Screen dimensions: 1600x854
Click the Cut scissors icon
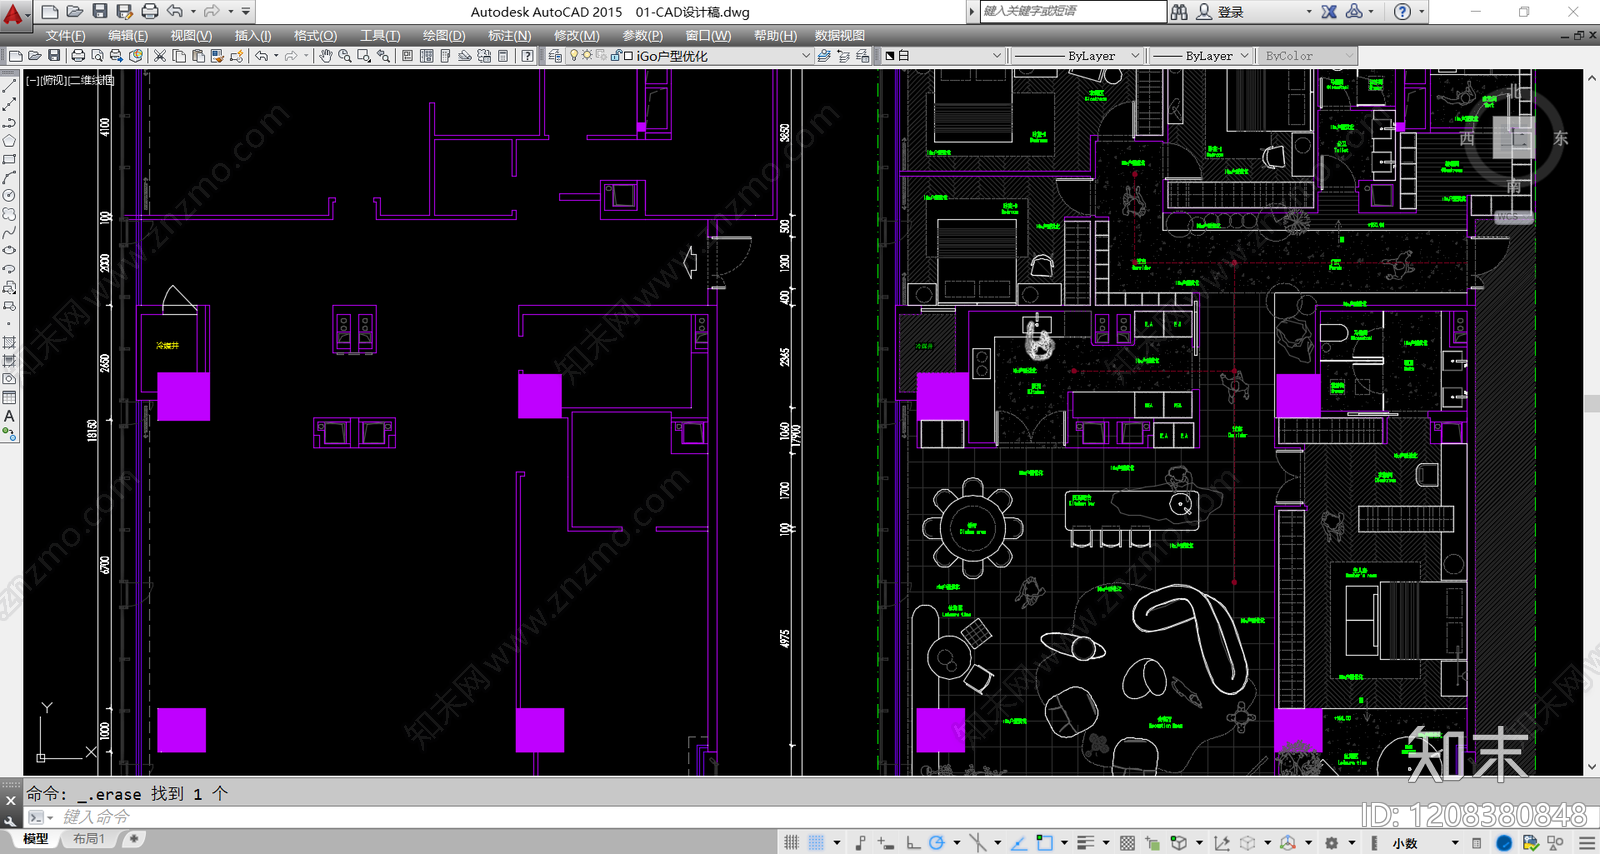[160, 56]
